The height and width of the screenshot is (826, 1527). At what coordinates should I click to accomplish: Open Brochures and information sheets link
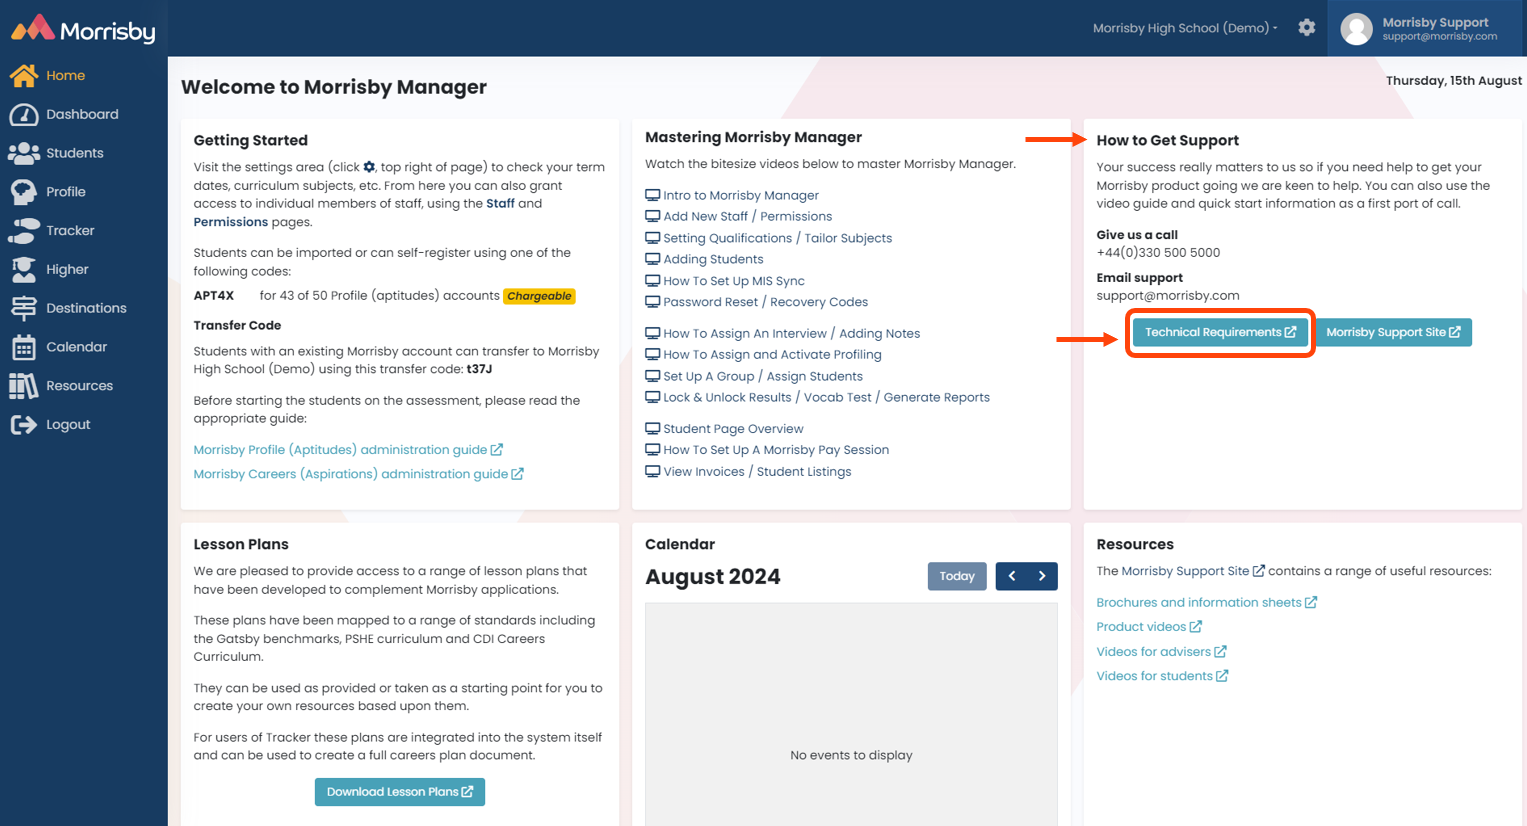coord(1206,603)
